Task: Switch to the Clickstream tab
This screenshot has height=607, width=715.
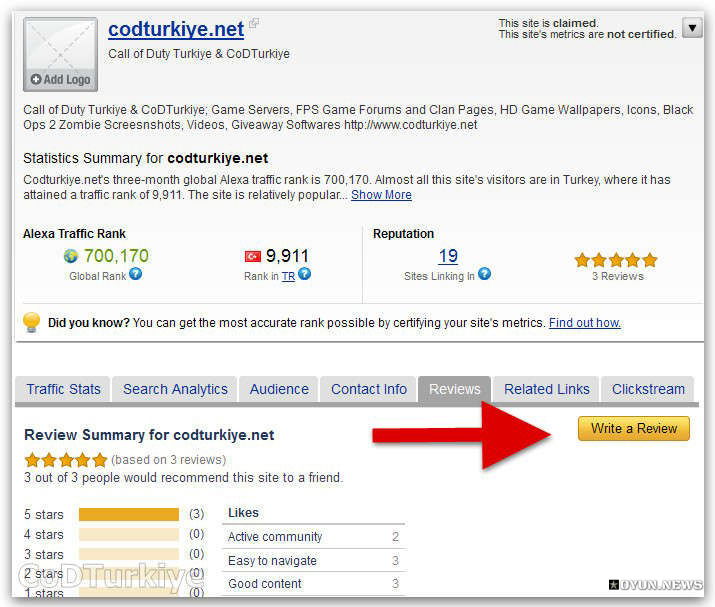Action: 648,389
